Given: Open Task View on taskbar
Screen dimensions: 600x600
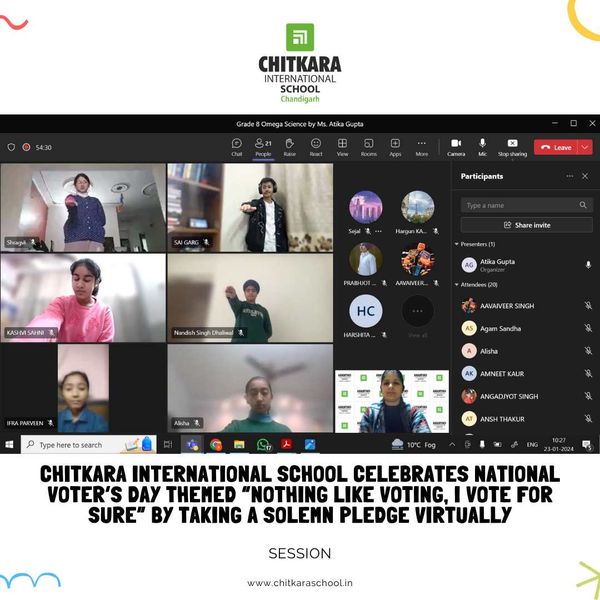Looking at the screenshot, I should [168, 444].
